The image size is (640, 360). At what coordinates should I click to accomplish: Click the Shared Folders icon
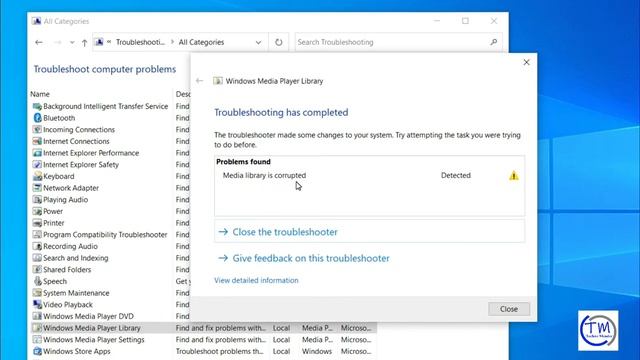(x=37, y=270)
